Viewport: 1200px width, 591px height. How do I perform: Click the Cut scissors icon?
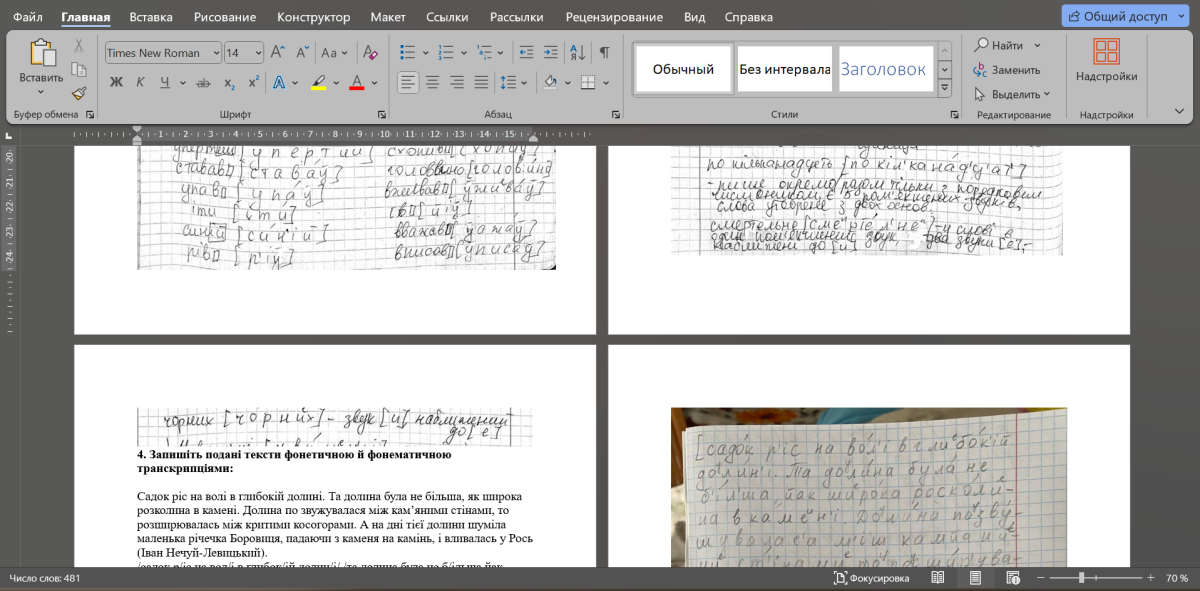tap(79, 46)
